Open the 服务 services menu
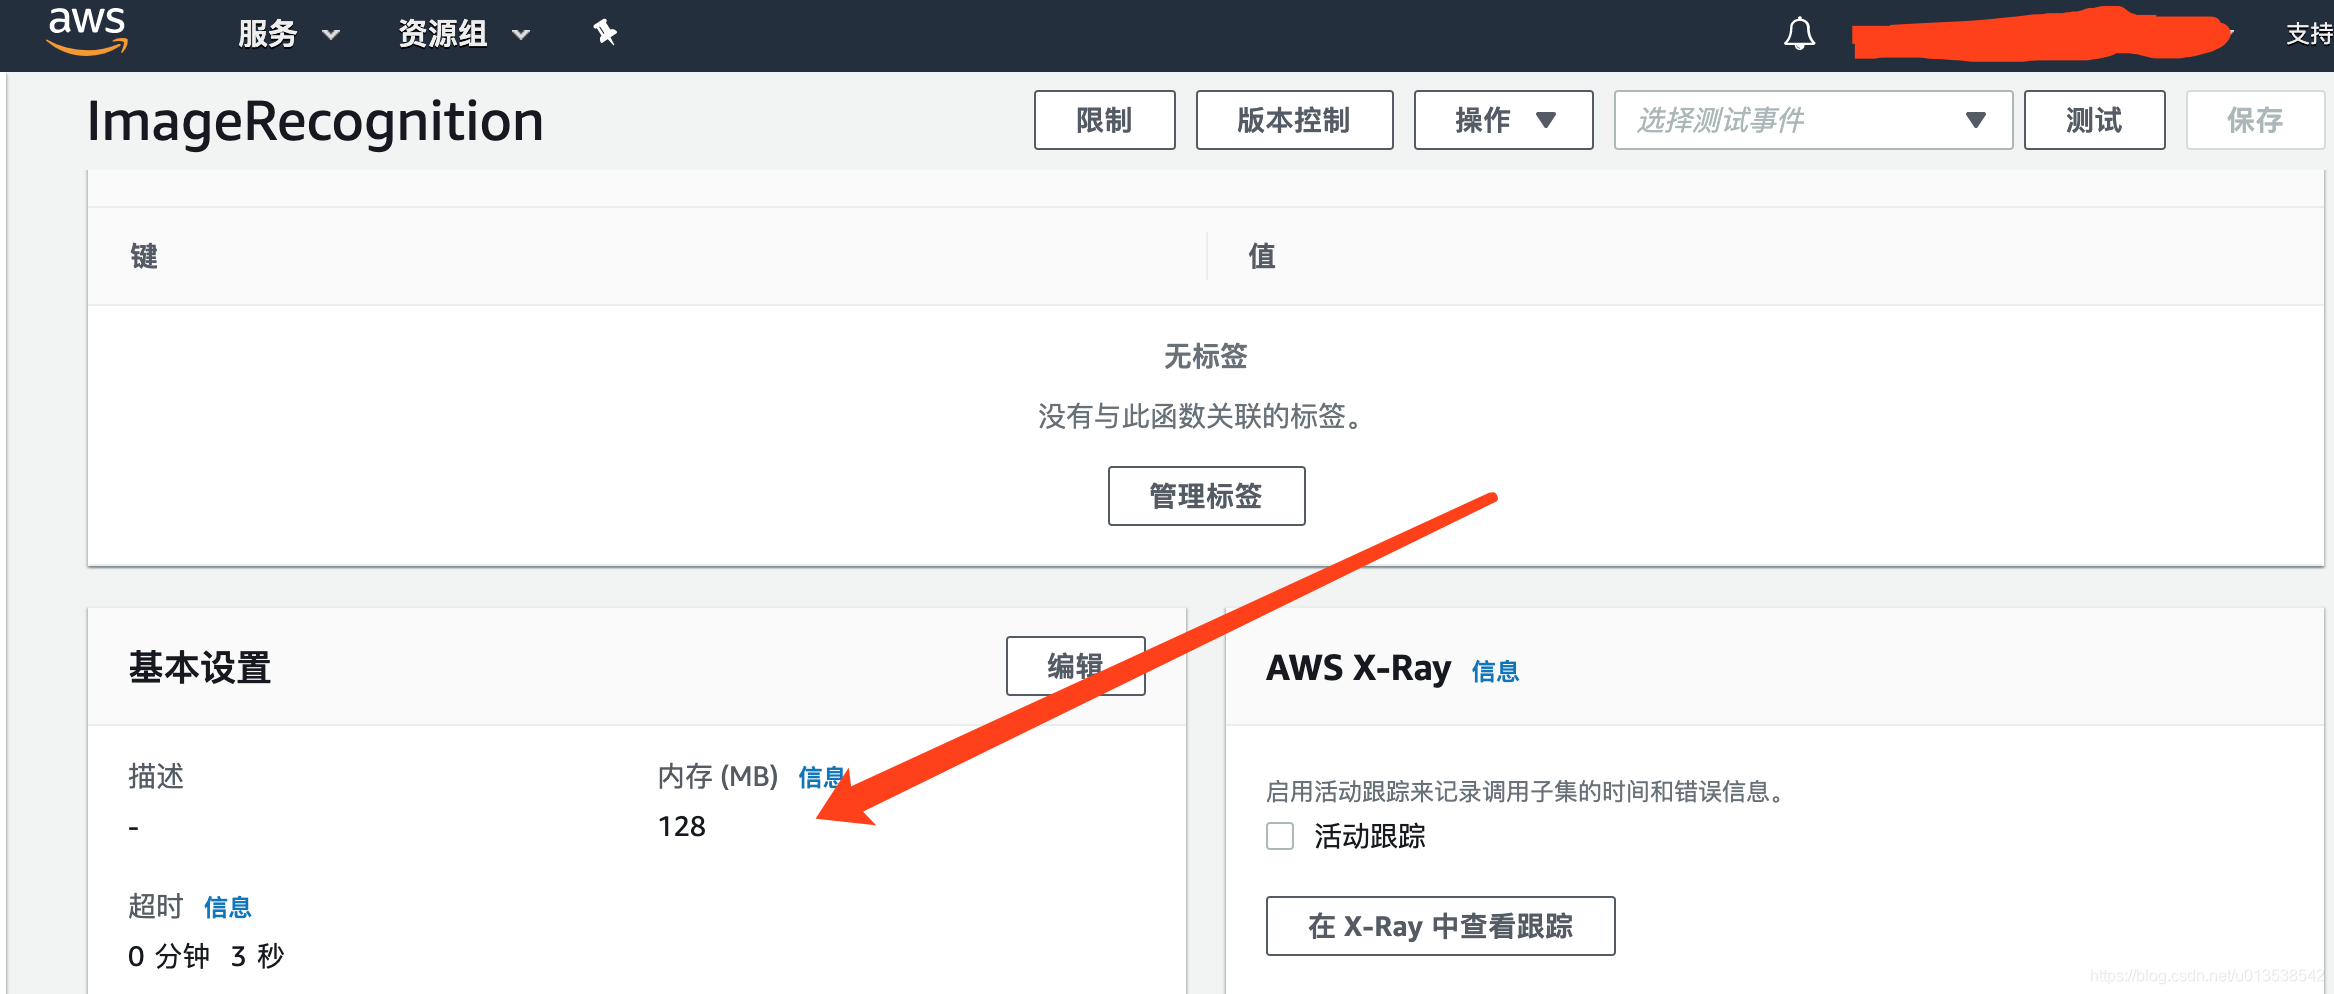This screenshot has width=2334, height=994. pyautogui.click(x=289, y=34)
